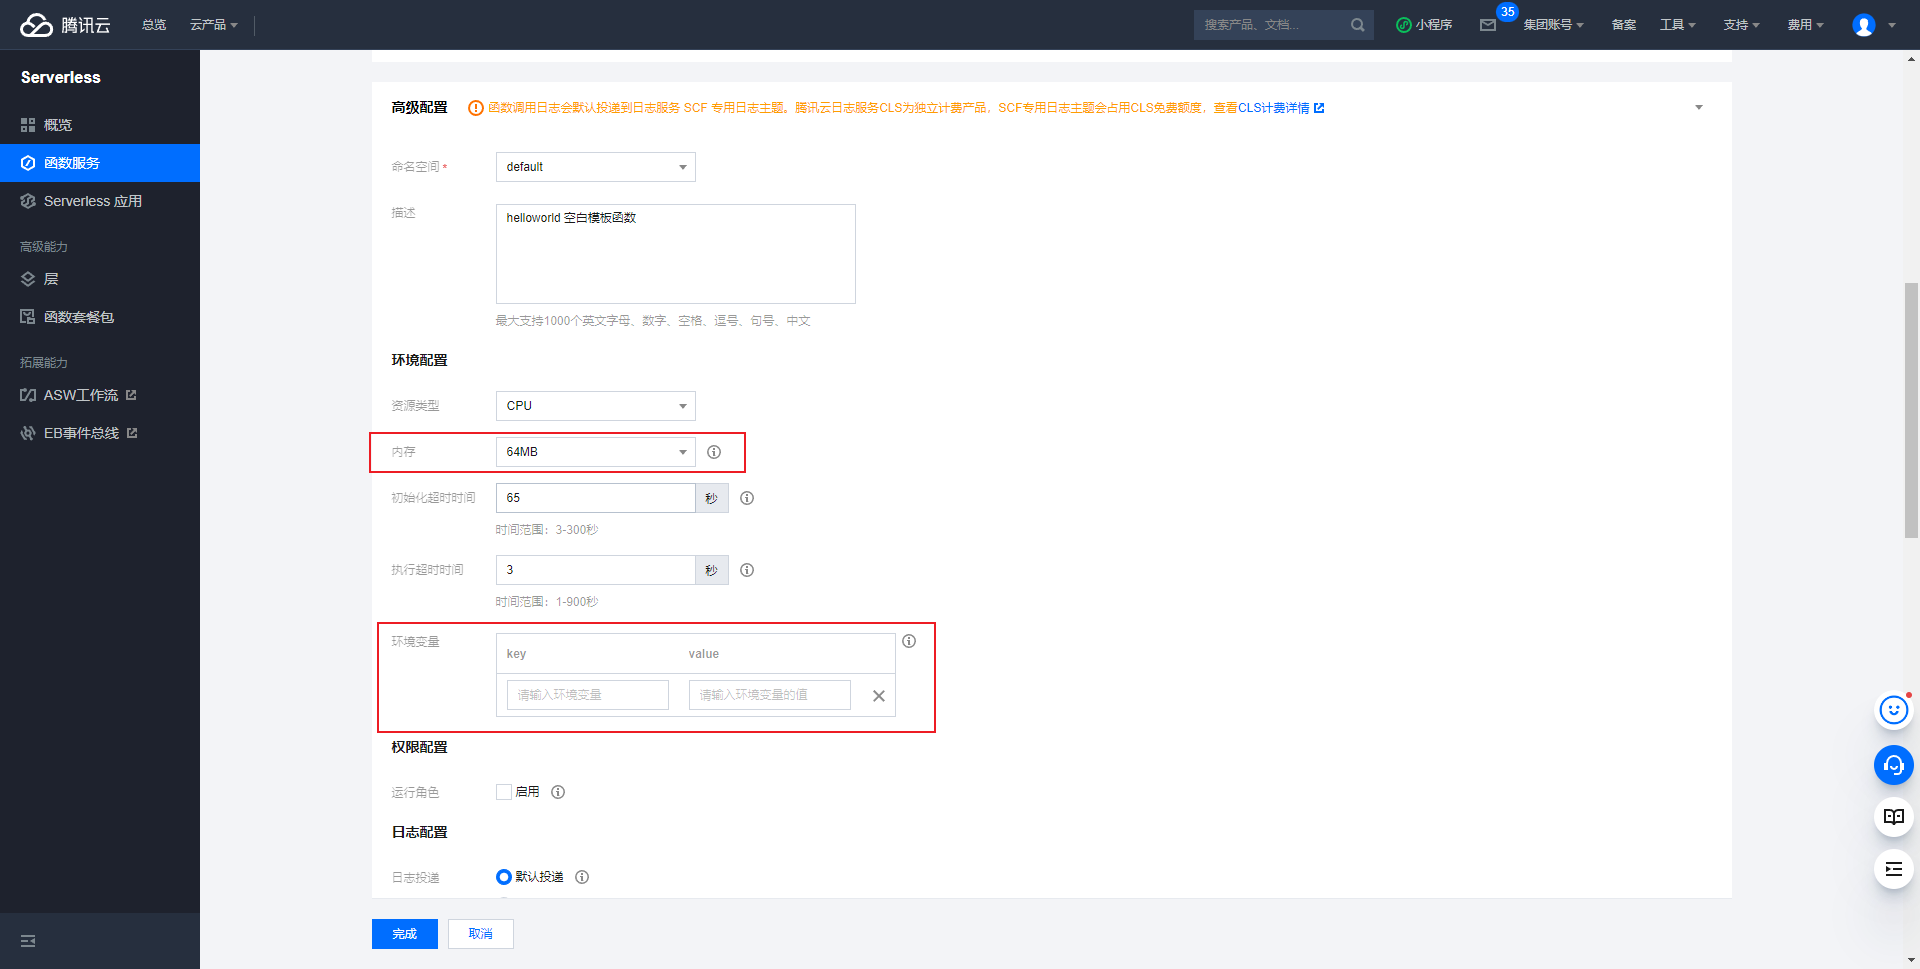The height and width of the screenshot is (969, 1920).
Task: Expand the 命名空间 default dropdown
Action: (595, 167)
